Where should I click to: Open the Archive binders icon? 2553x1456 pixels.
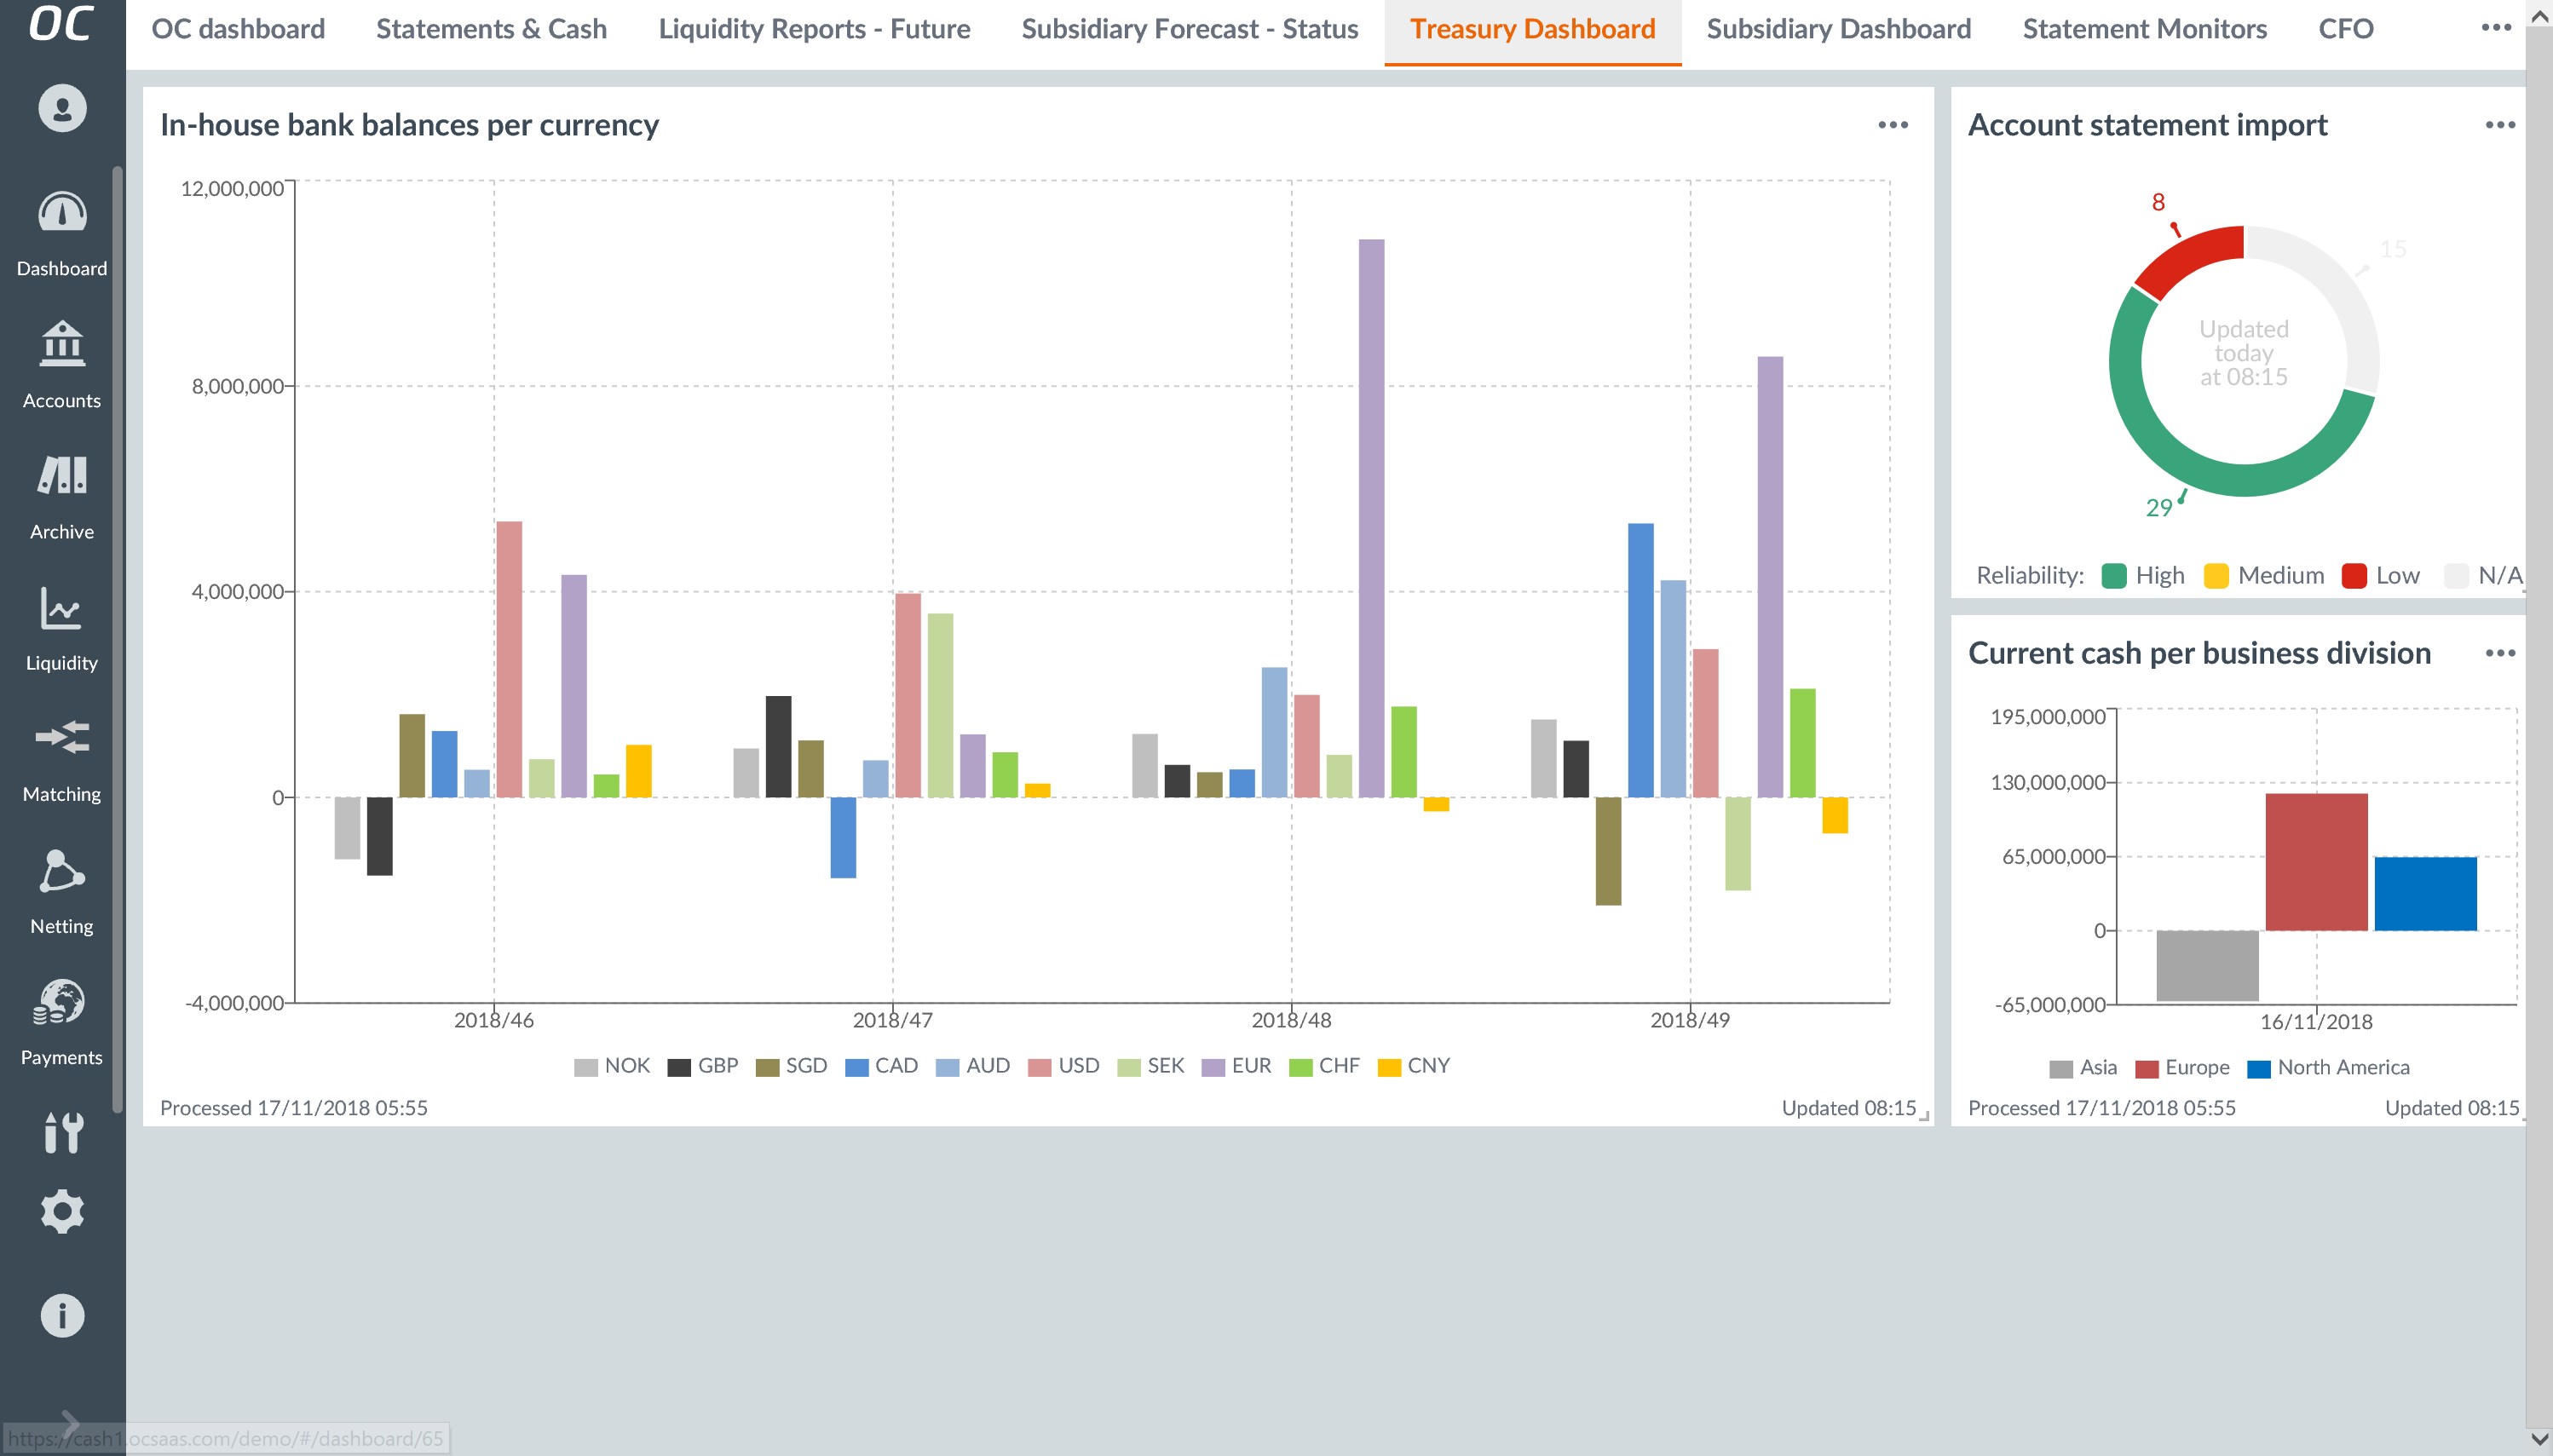[x=62, y=476]
